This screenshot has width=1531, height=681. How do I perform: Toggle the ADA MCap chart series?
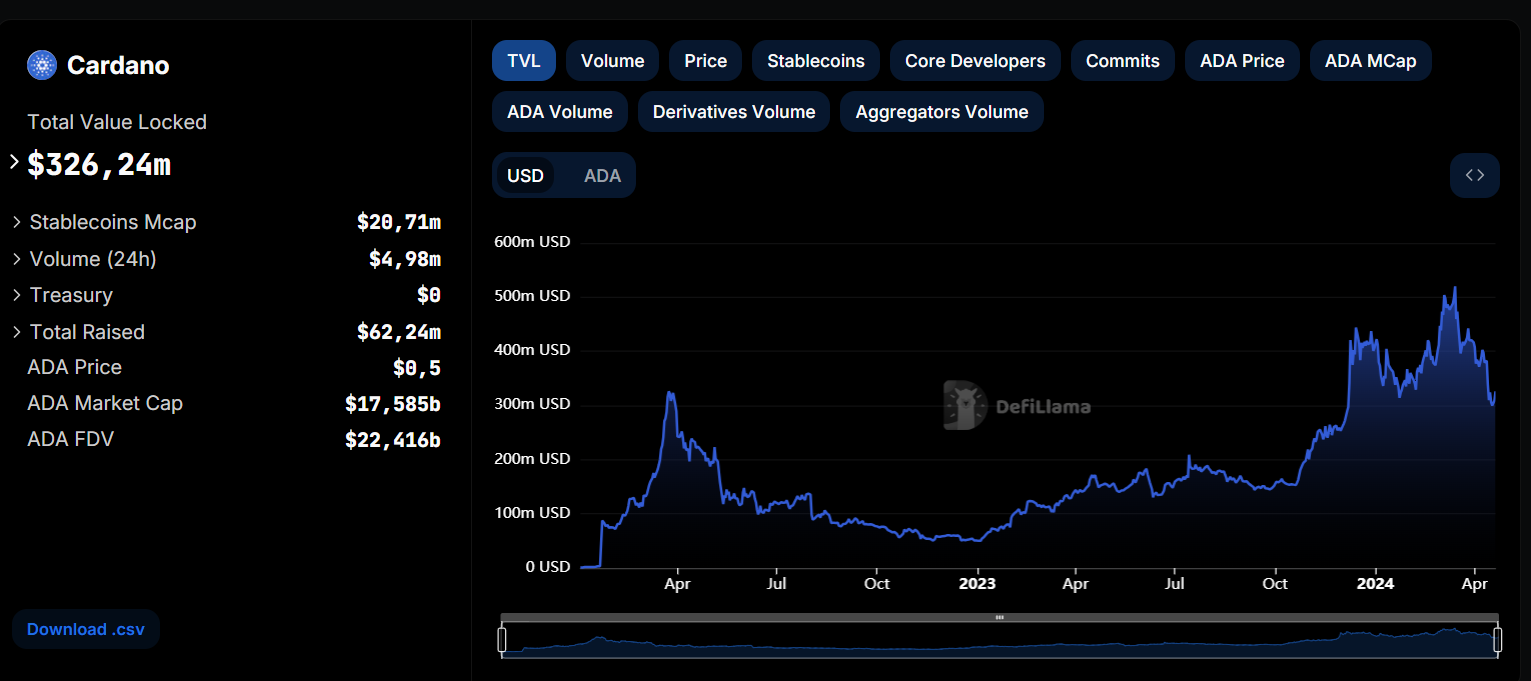click(x=1370, y=61)
